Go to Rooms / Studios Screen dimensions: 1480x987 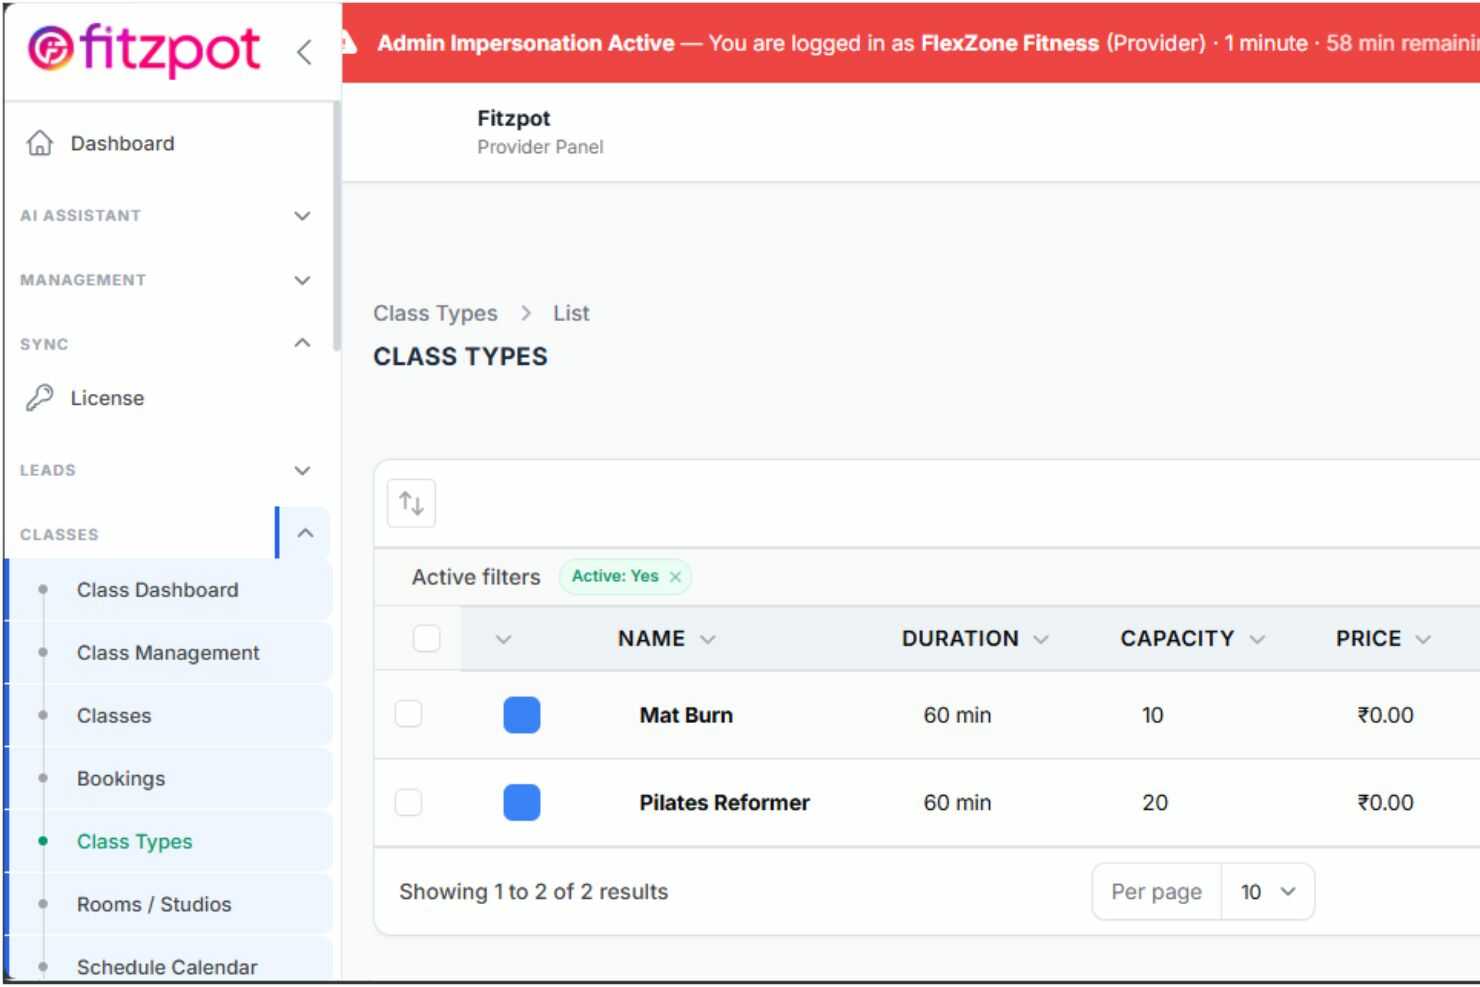[154, 904]
